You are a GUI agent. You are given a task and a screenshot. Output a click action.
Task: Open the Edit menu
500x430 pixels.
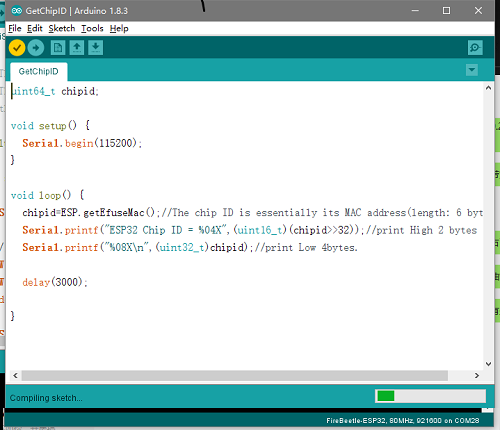35,28
